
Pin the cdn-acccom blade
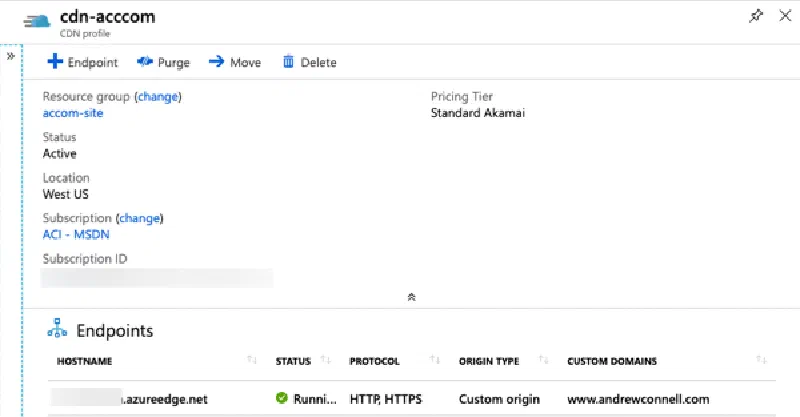pyautogui.click(x=756, y=16)
